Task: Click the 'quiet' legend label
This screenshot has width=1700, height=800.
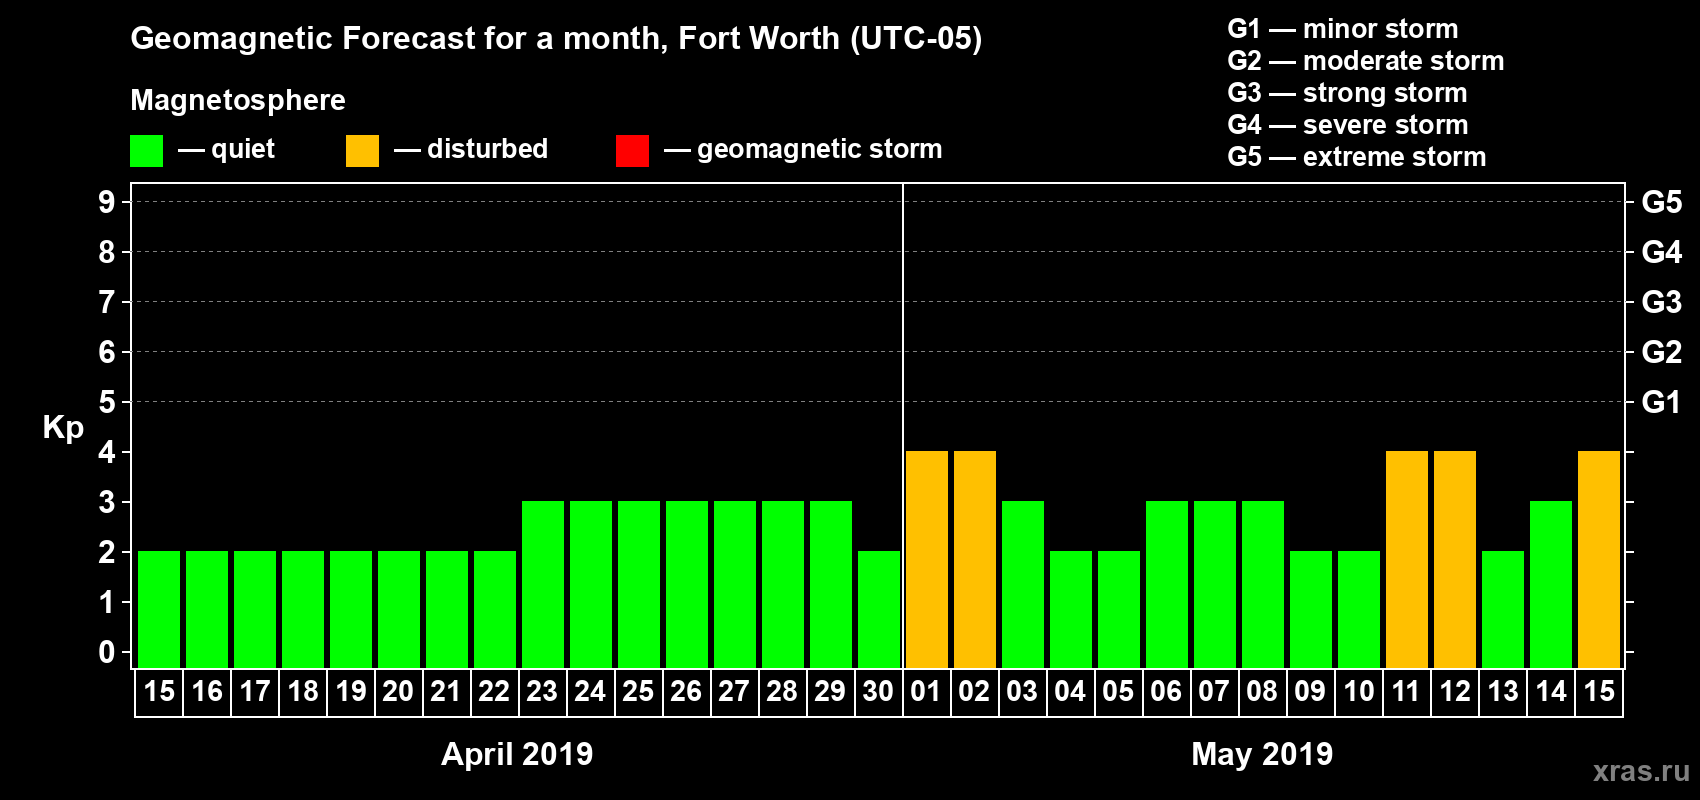Action: tap(243, 149)
